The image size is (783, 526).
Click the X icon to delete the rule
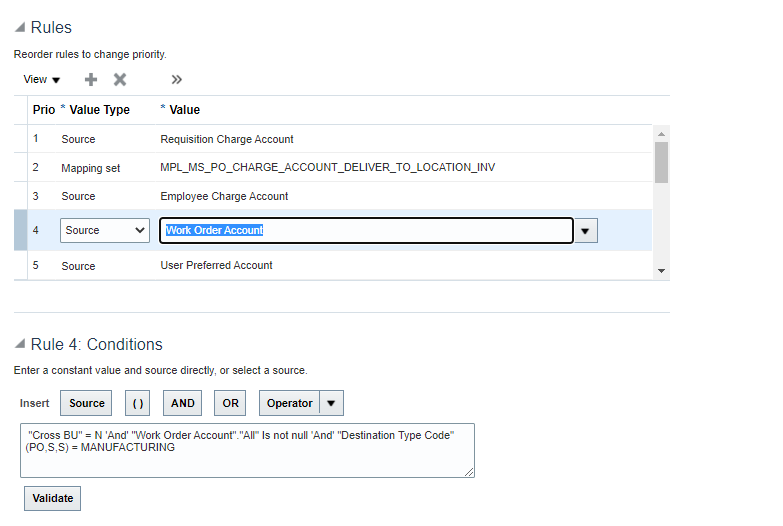point(120,79)
